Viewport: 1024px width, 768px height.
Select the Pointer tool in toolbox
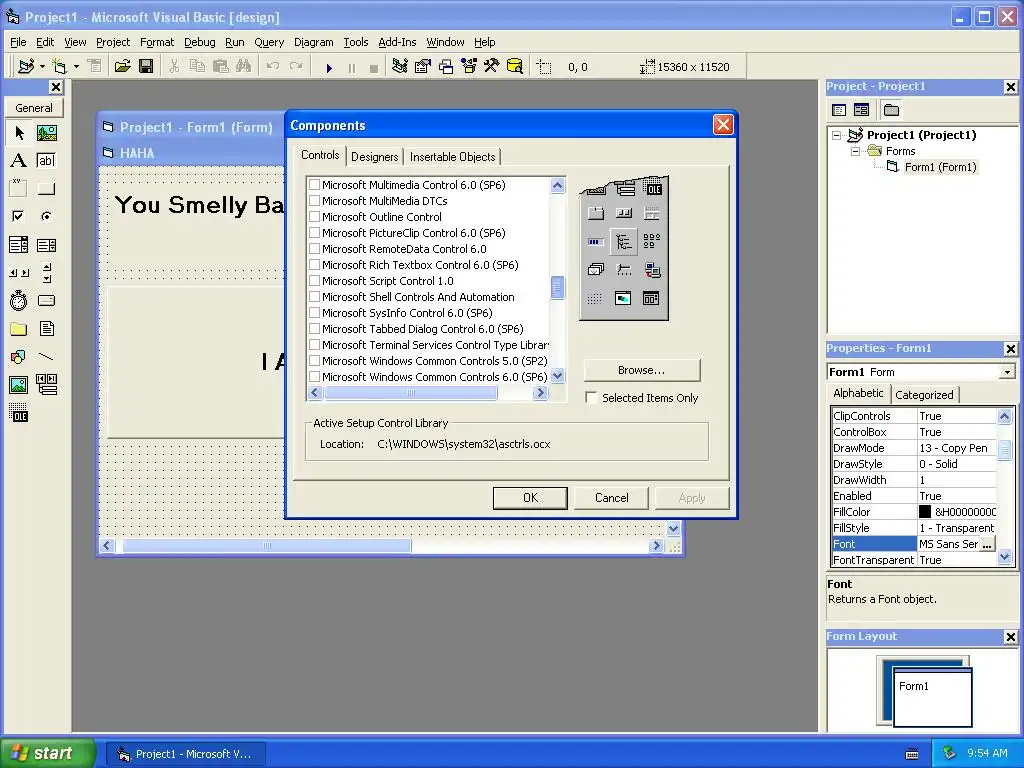click(19, 133)
